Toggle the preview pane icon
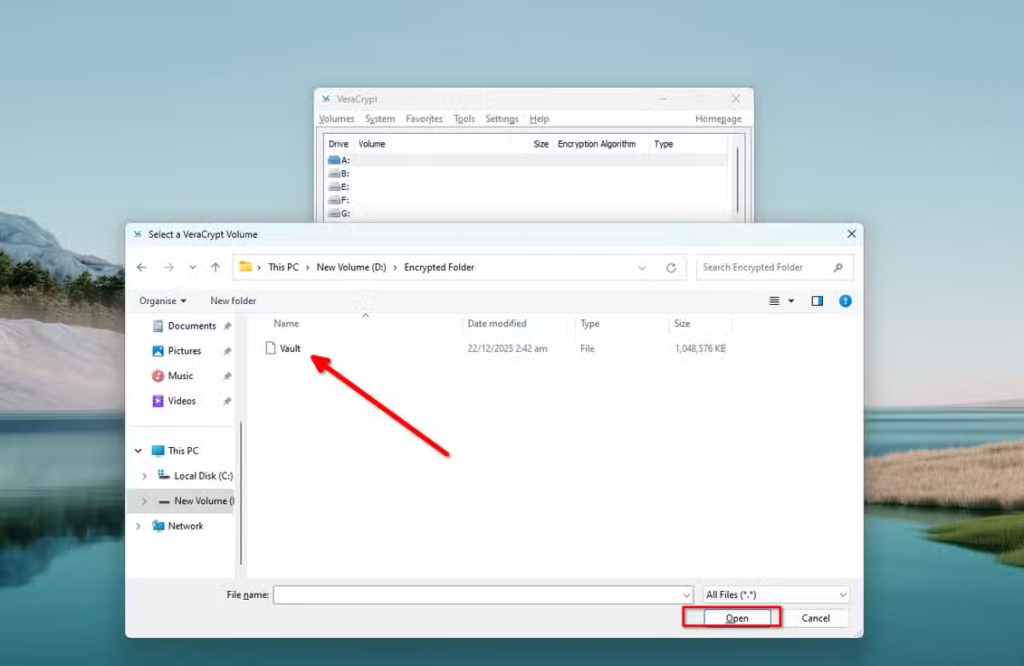1024x666 pixels. 817,301
